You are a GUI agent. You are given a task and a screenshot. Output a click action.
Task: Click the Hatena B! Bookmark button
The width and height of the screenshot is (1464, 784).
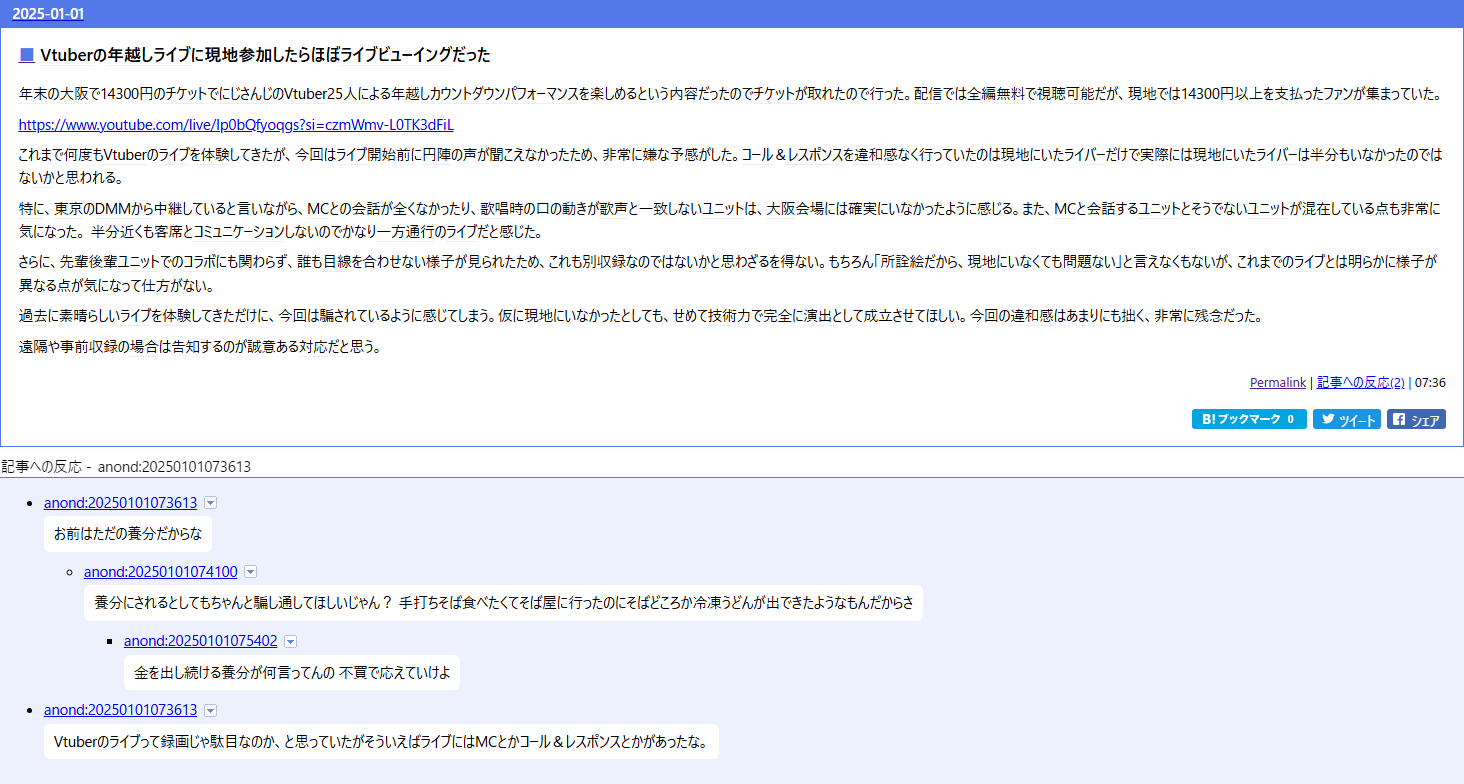1248,420
